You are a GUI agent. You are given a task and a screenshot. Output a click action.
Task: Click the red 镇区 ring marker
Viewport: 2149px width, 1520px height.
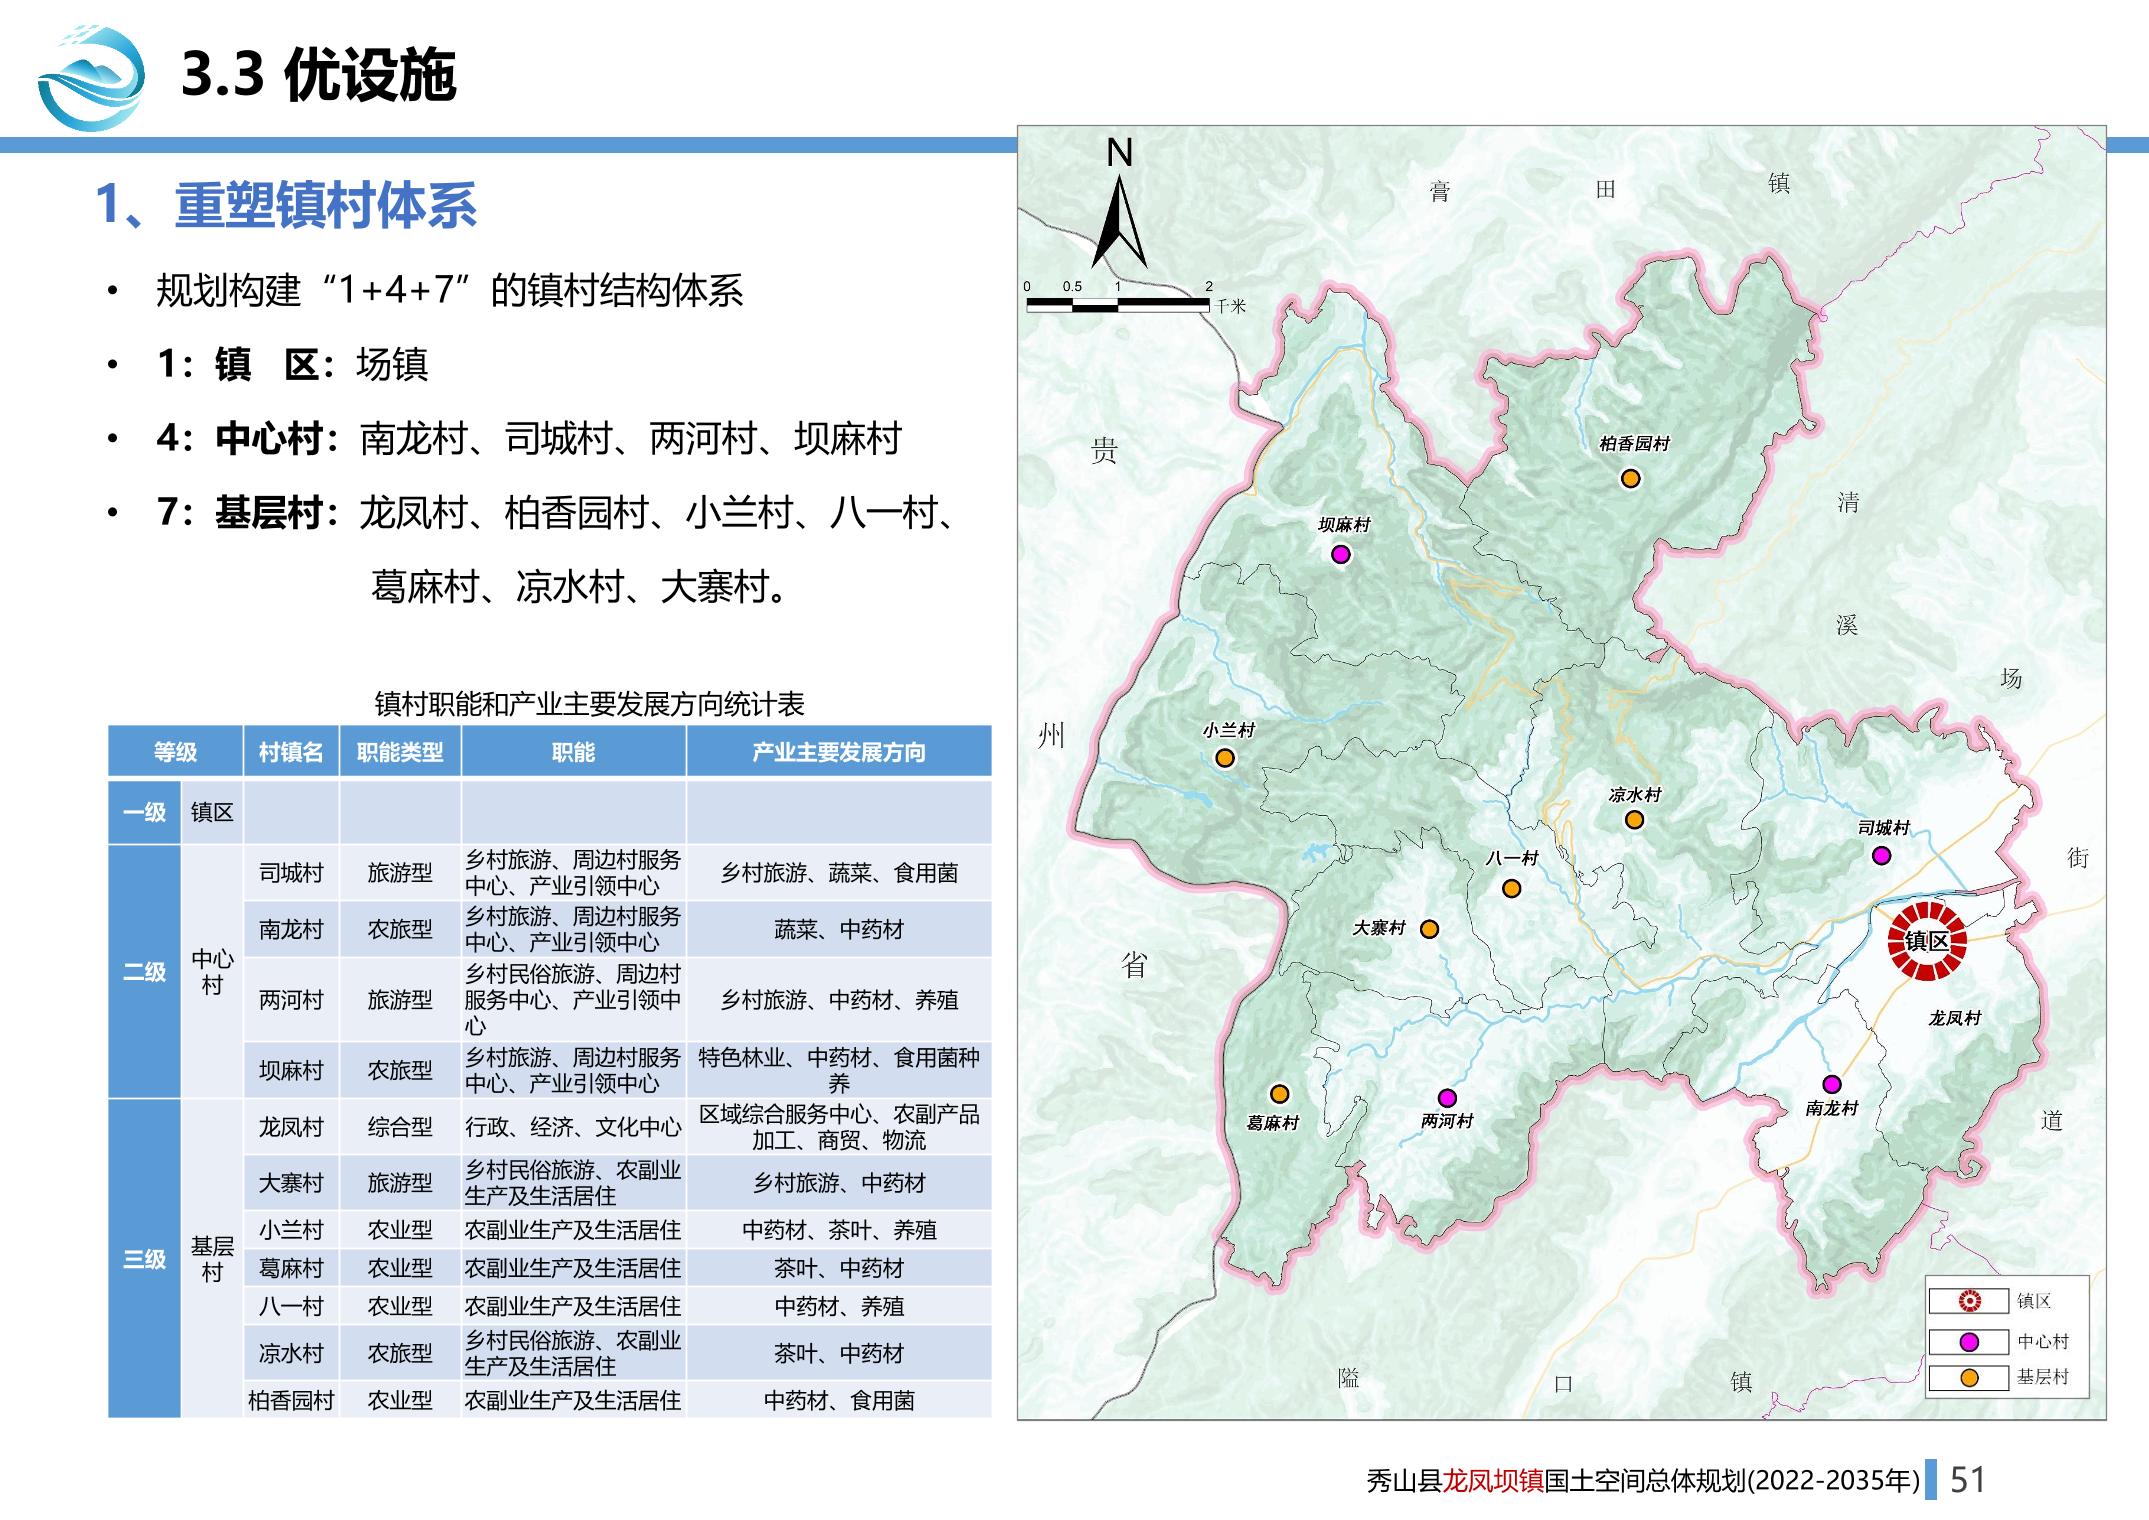tap(1926, 941)
